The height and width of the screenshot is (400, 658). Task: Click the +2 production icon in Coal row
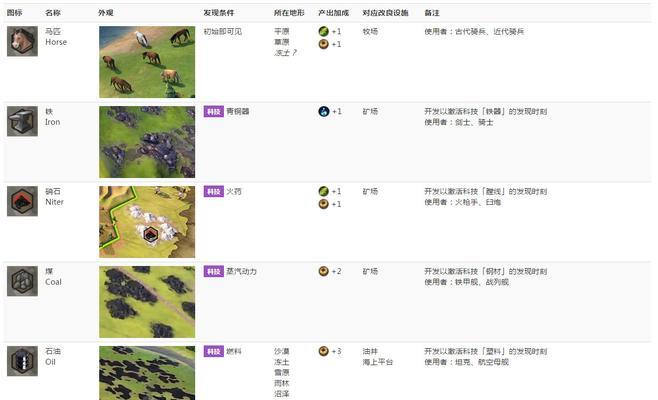tap(323, 271)
